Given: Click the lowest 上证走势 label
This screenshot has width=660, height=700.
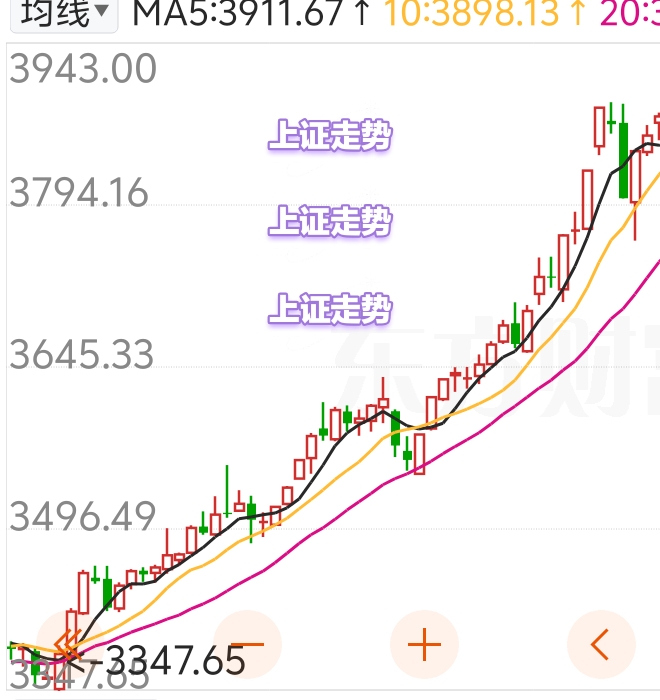Looking at the screenshot, I should (x=330, y=308).
